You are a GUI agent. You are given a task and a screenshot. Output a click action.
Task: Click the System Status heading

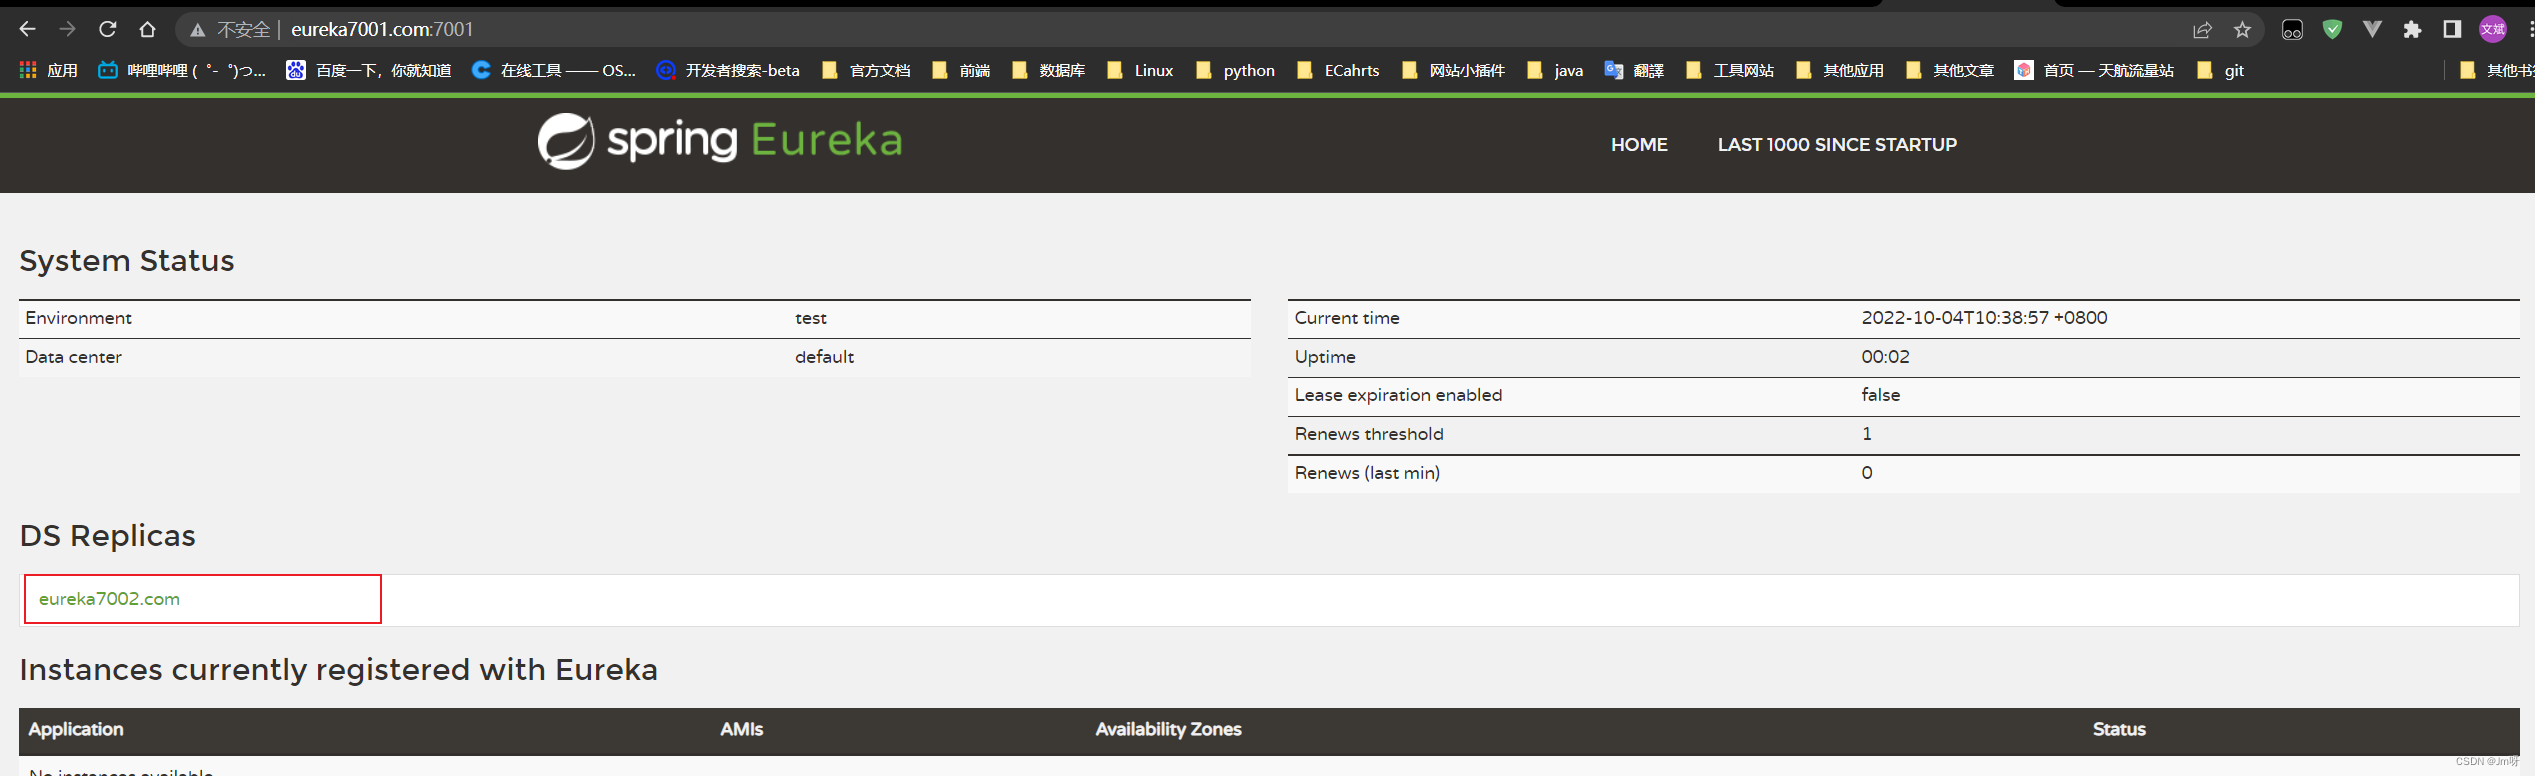tap(127, 261)
